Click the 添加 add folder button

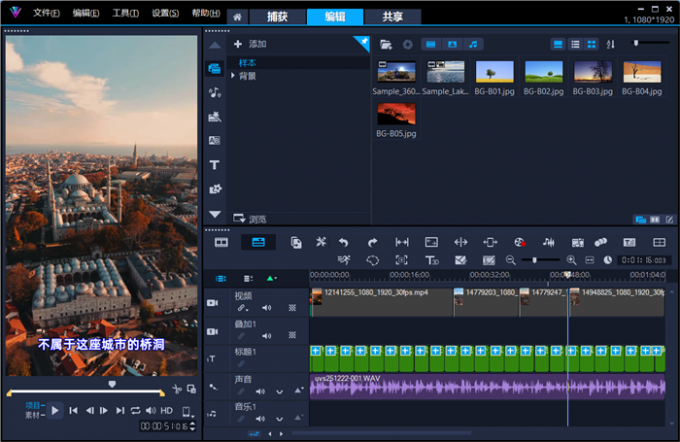tap(249, 44)
